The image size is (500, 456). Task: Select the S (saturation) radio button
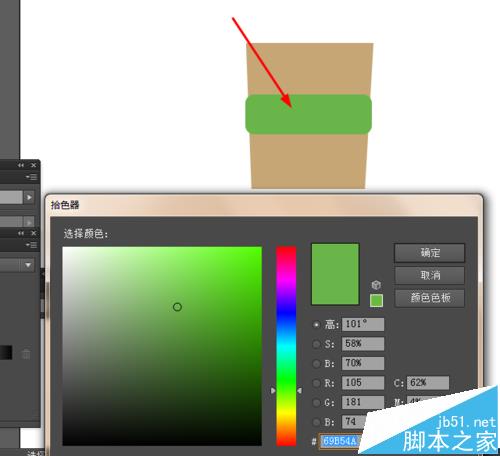click(x=316, y=344)
